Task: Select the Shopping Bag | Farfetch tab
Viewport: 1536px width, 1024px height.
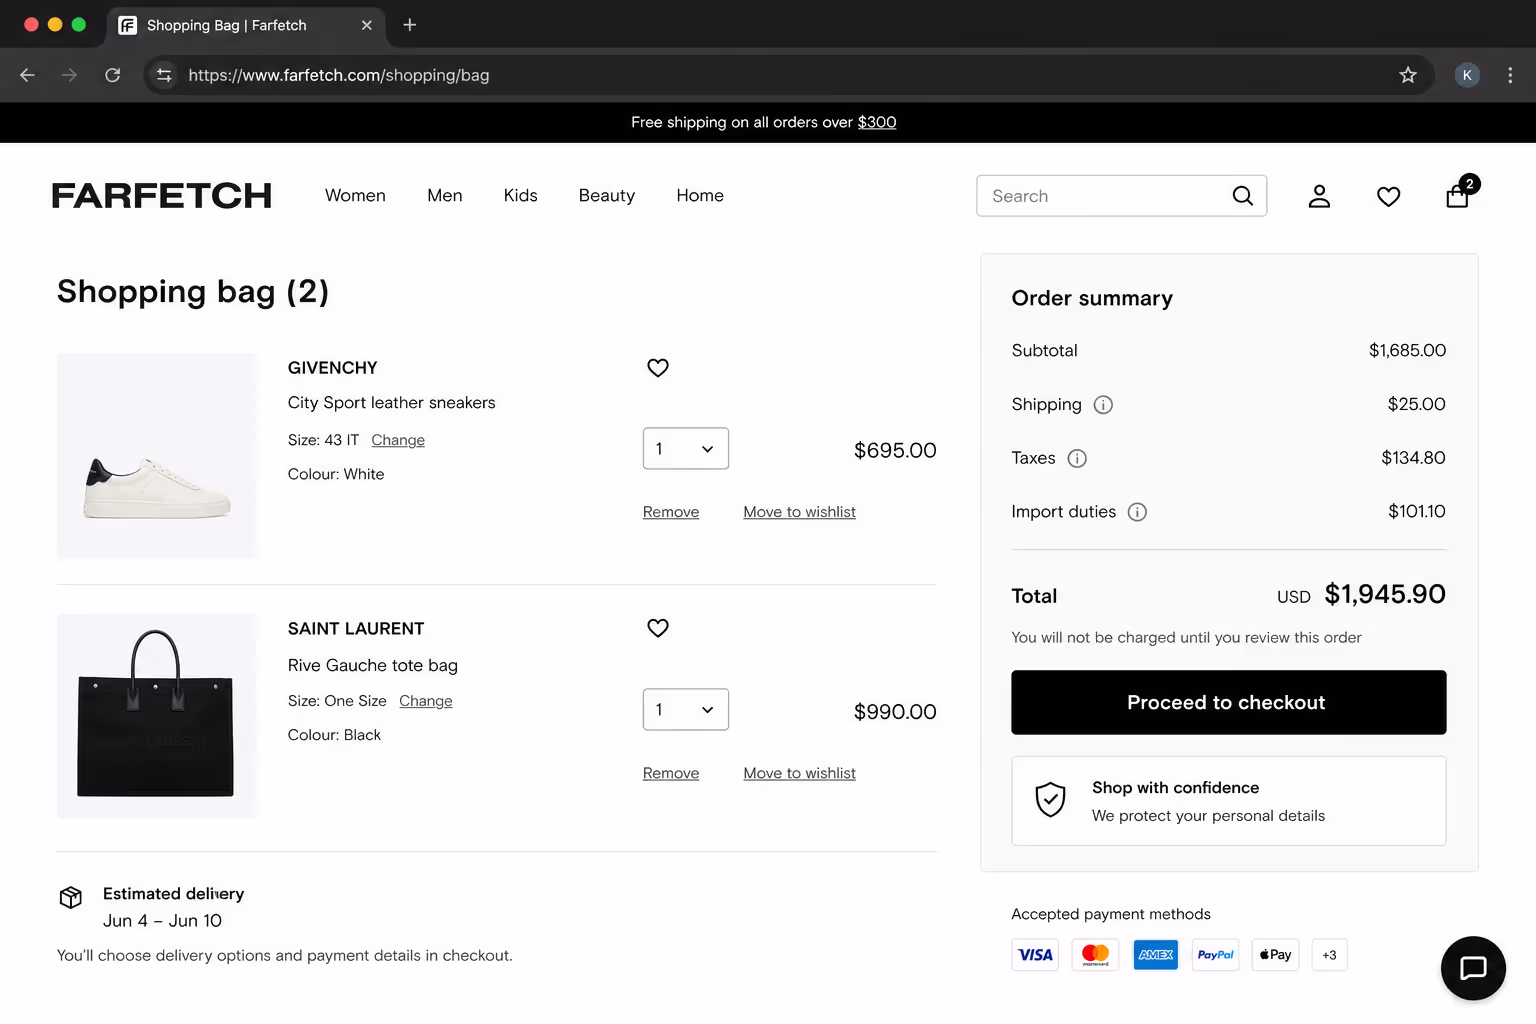Action: pos(245,25)
